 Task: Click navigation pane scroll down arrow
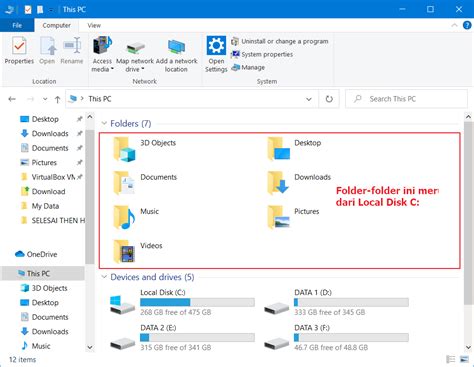coord(90,347)
